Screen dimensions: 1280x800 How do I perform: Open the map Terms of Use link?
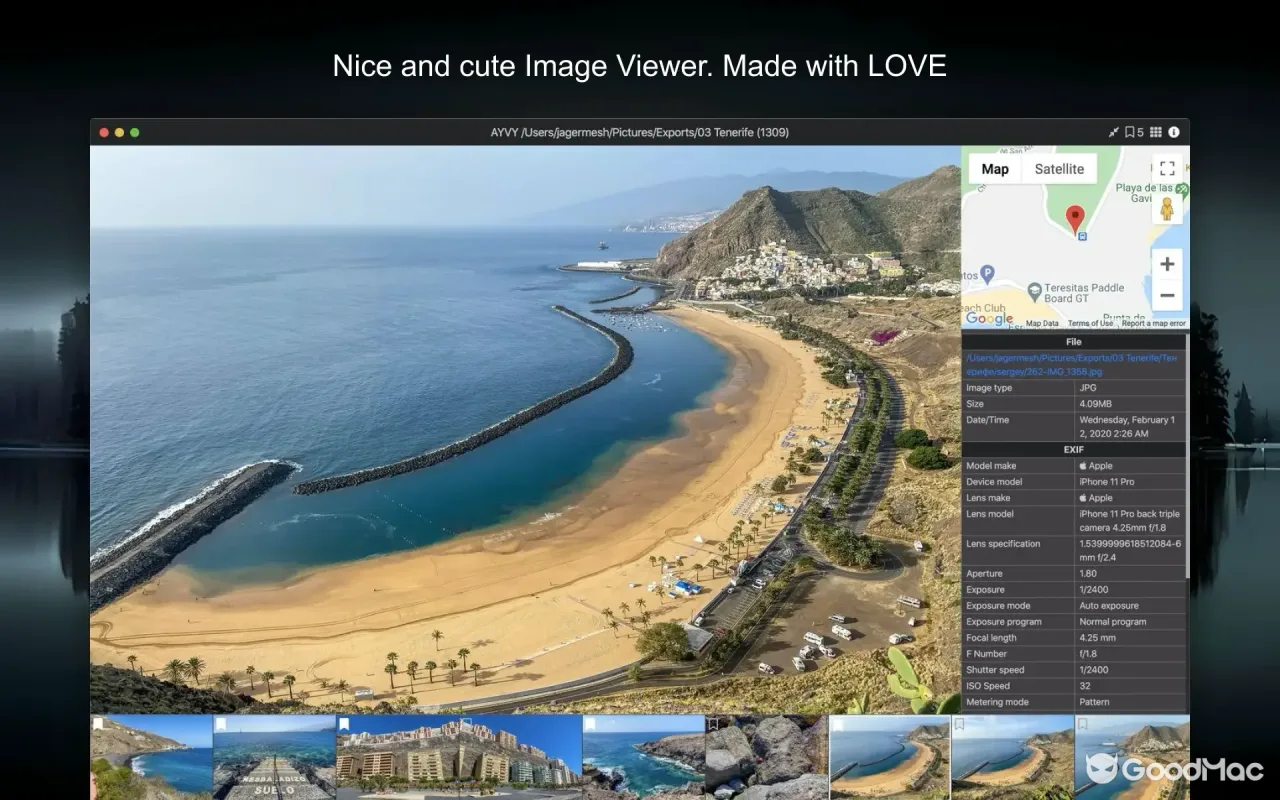pyautogui.click(x=1090, y=323)
